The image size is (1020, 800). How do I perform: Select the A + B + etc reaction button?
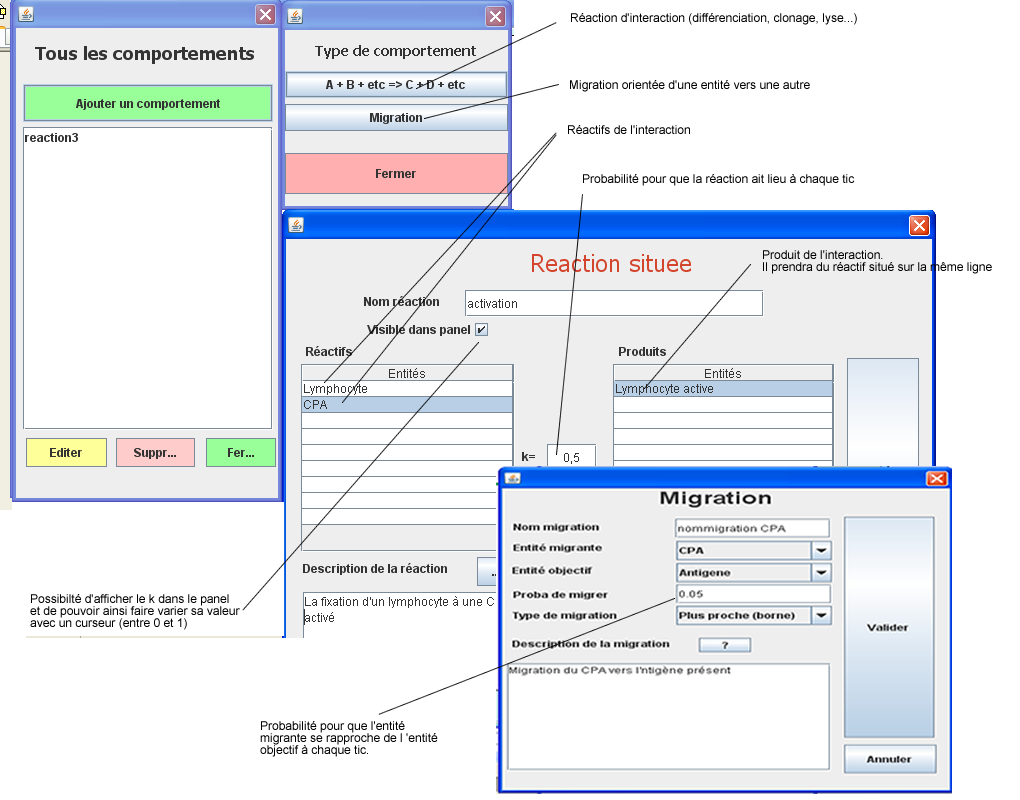(x=396, y=85)
